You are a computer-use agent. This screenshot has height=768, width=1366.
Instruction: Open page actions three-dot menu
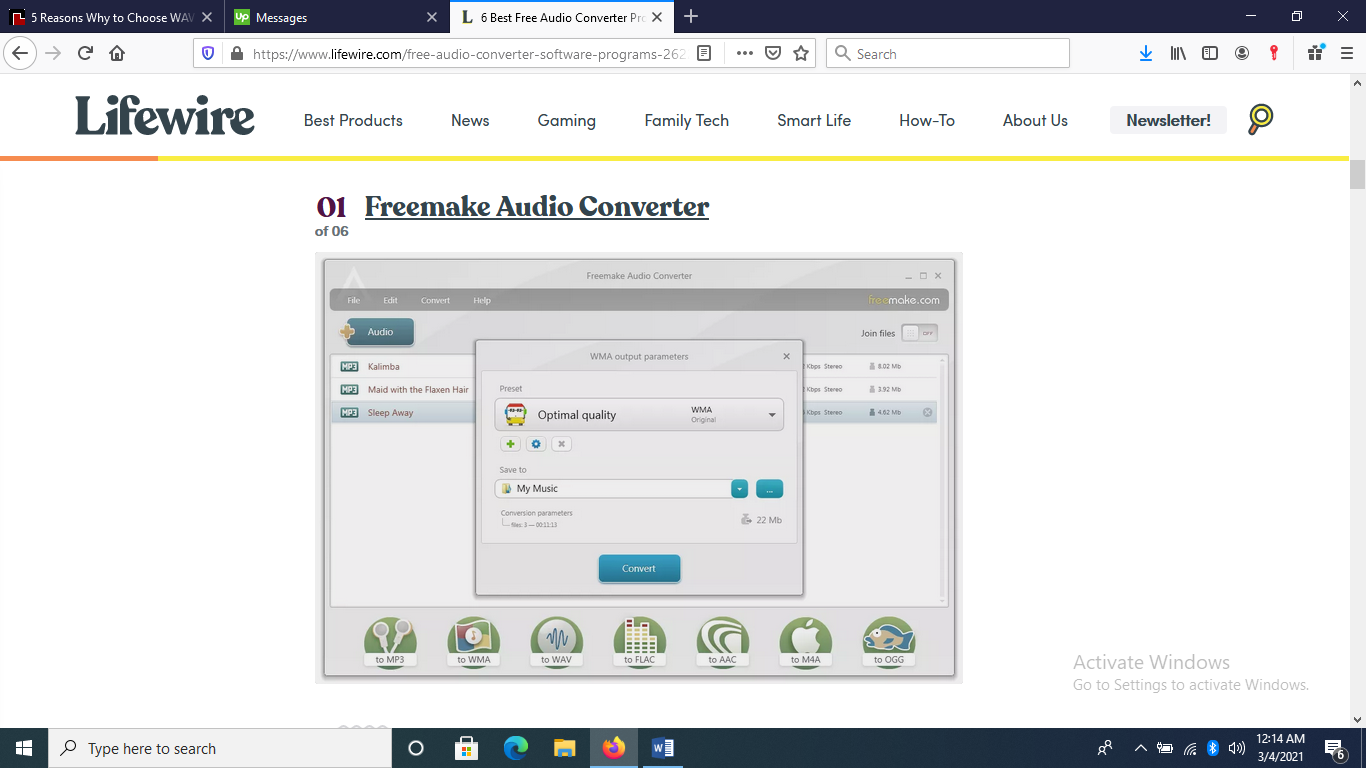pyautogui.click(x=744, y=54)
